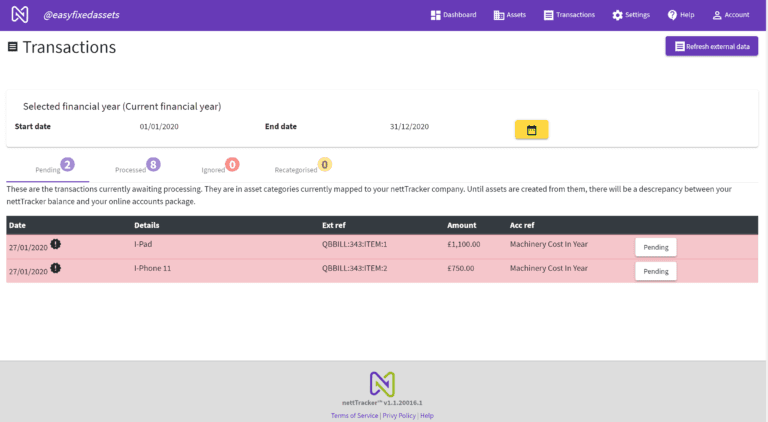Switch to the Processed tab
Image resolution: width=768 pixels, height=422 pixels.
tap(130, 170)
